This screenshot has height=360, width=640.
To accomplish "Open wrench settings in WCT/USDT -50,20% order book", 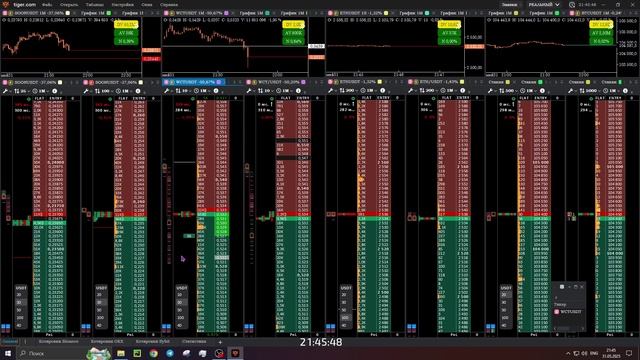I will point(249,91).
